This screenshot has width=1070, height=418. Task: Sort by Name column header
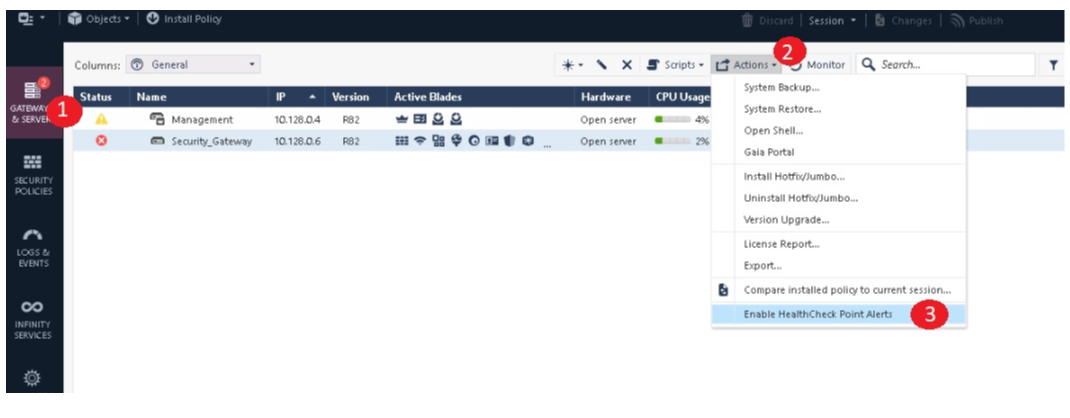[151, 98]
